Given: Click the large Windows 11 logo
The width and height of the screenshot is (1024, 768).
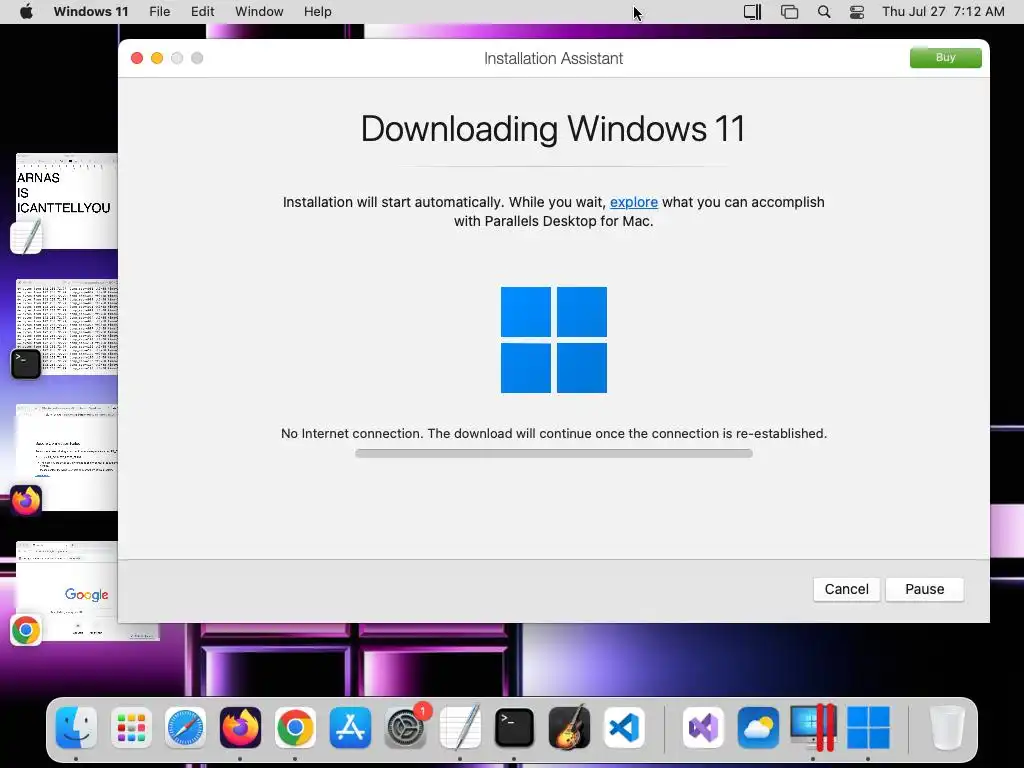Looking at the screenshot, I should coord(554,340).
